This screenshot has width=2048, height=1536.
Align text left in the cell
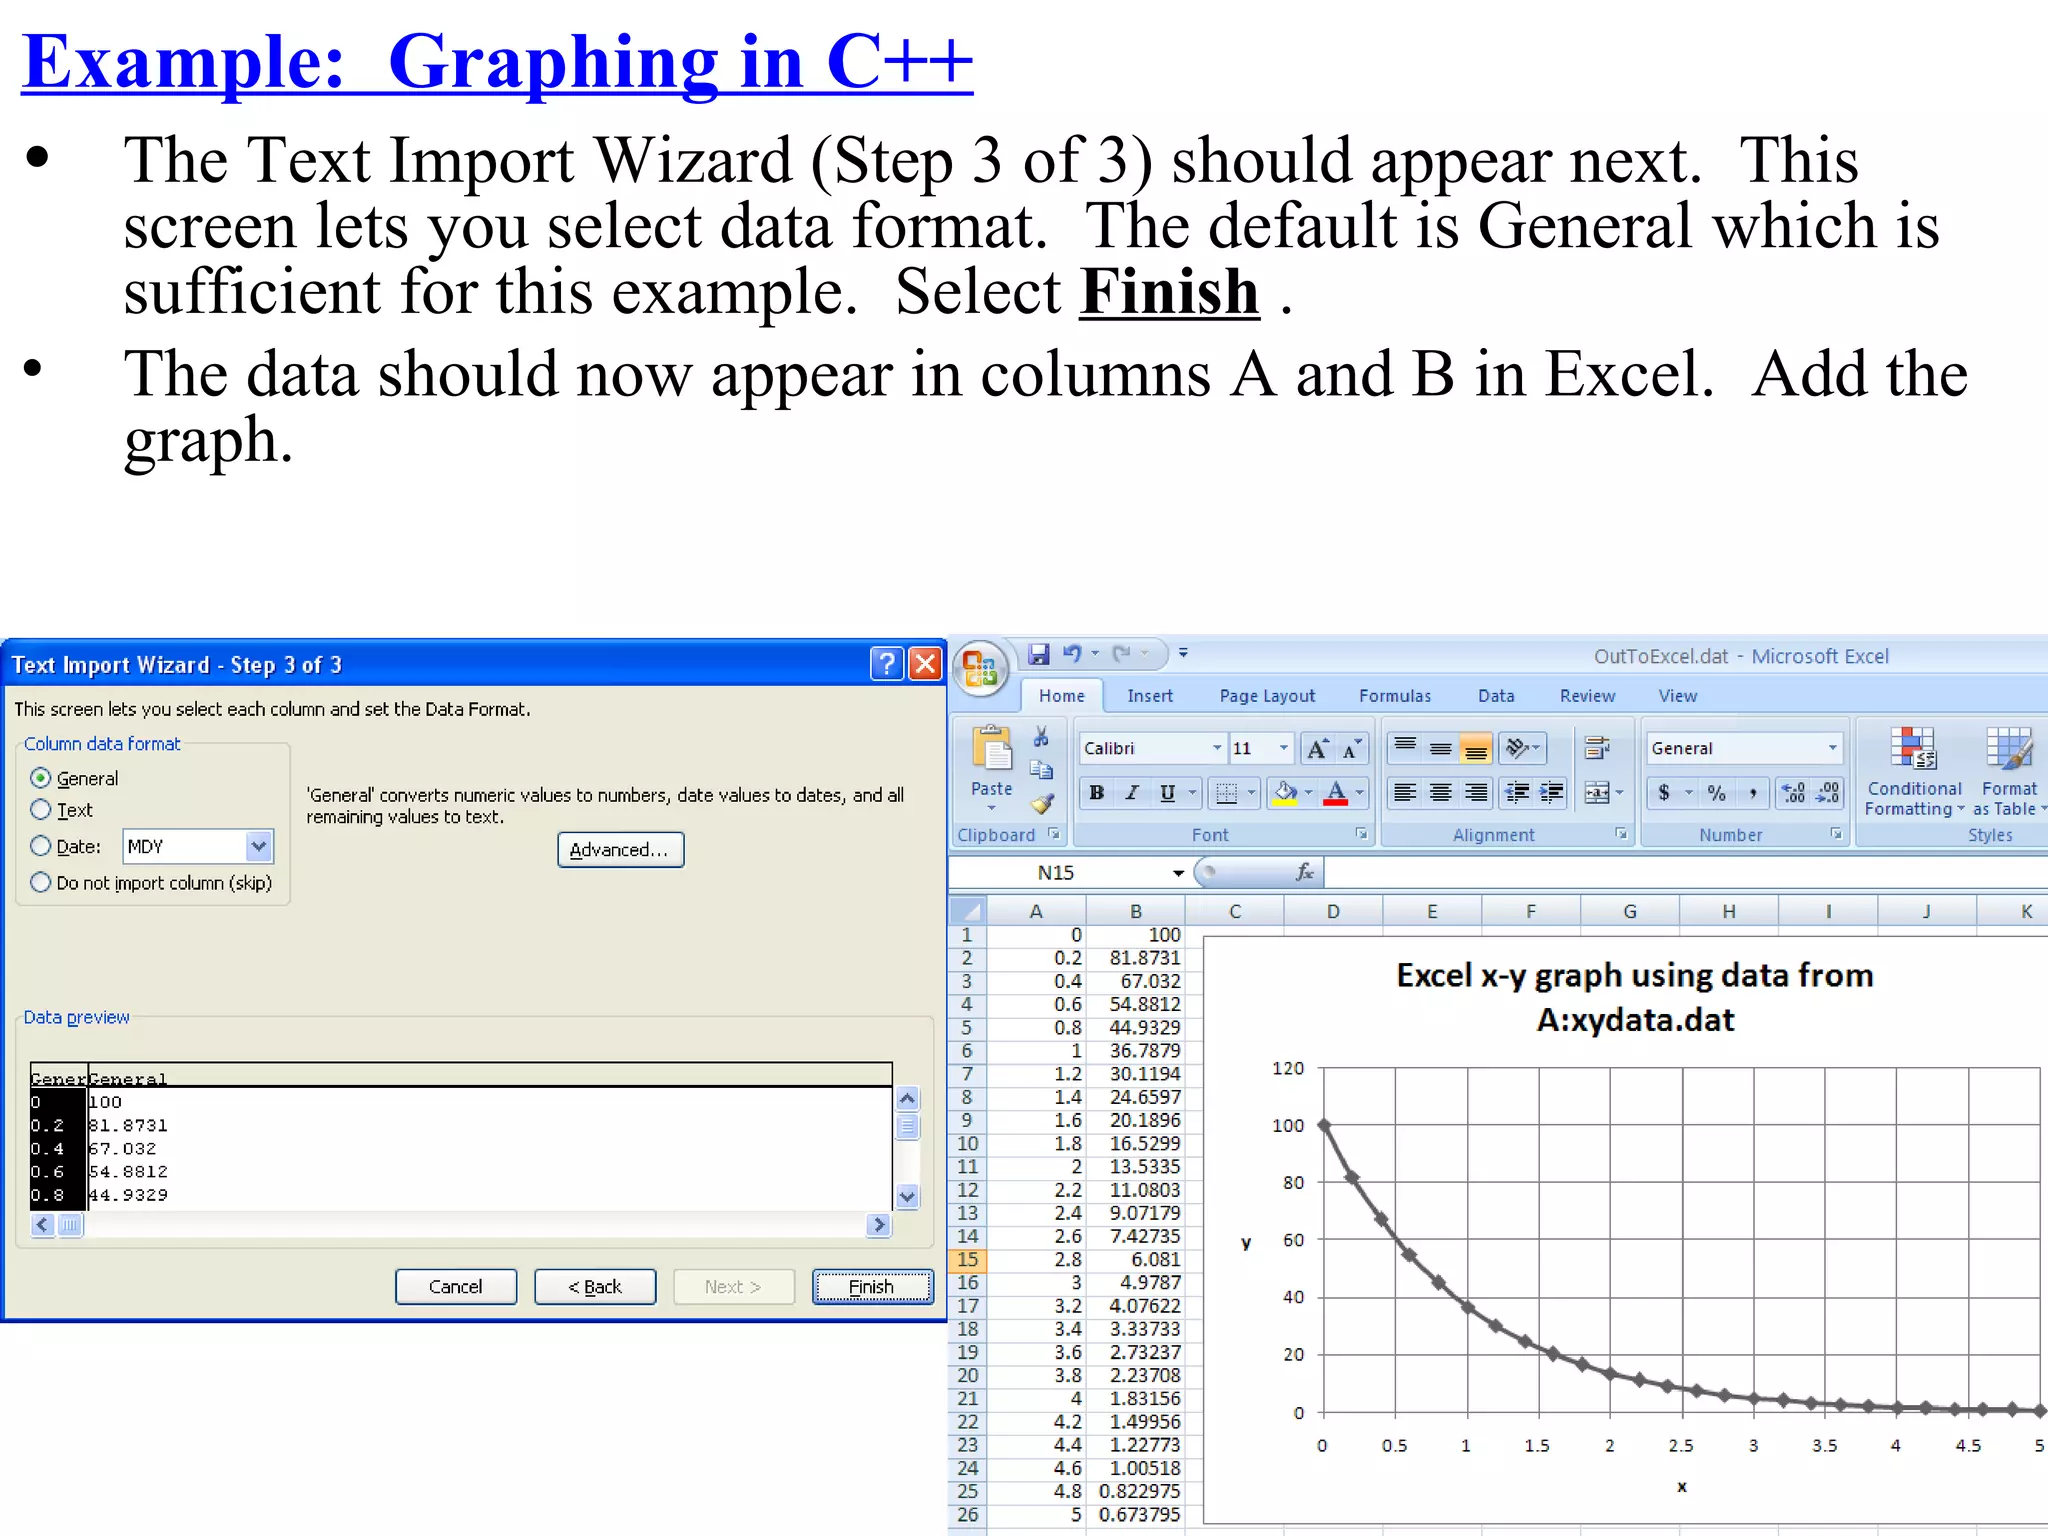pos(1405,793)
